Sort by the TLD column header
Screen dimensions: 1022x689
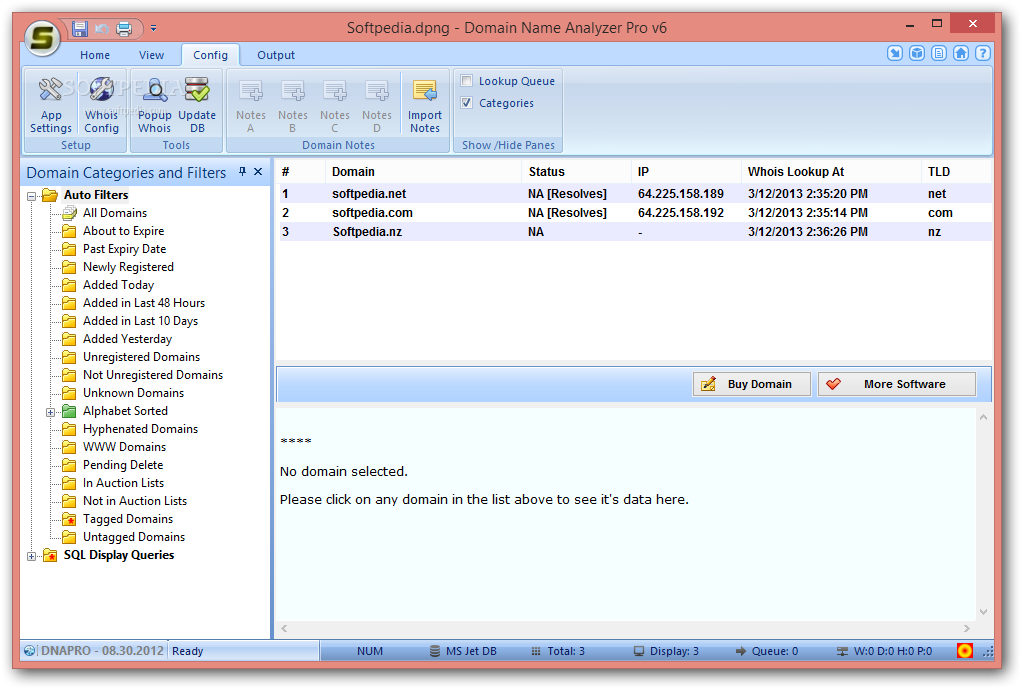pyautogui.click(x=956, y=172)
